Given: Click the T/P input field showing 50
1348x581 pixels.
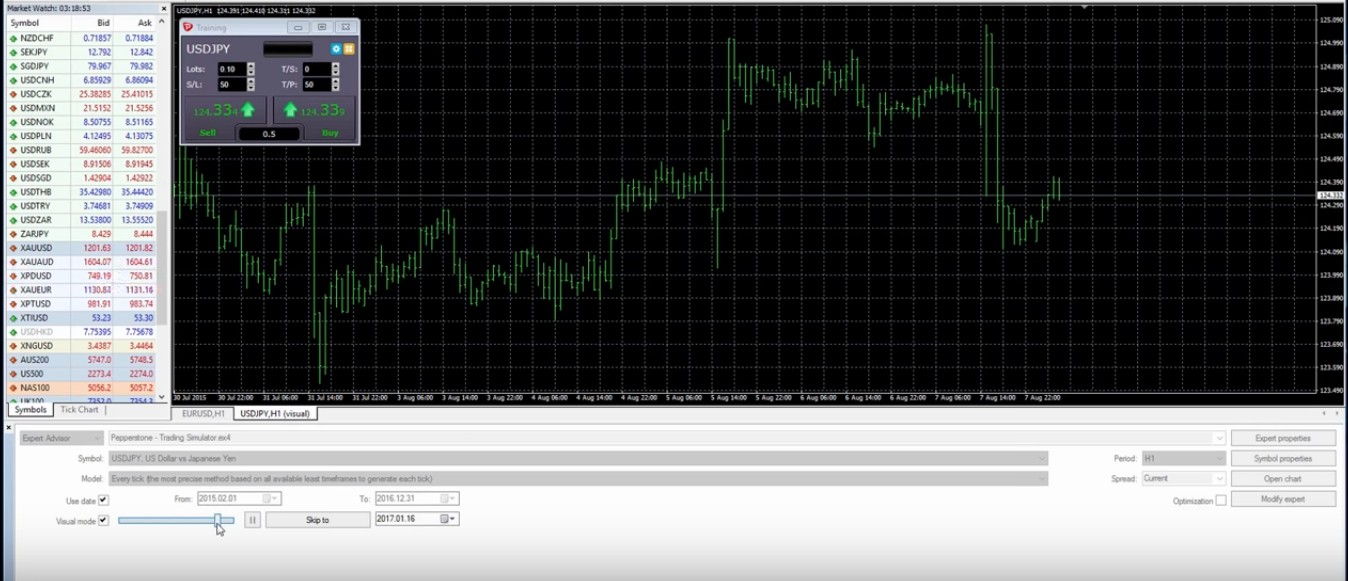Looking at the screenshot, I should pyautogui.click(x=316, y=85).
